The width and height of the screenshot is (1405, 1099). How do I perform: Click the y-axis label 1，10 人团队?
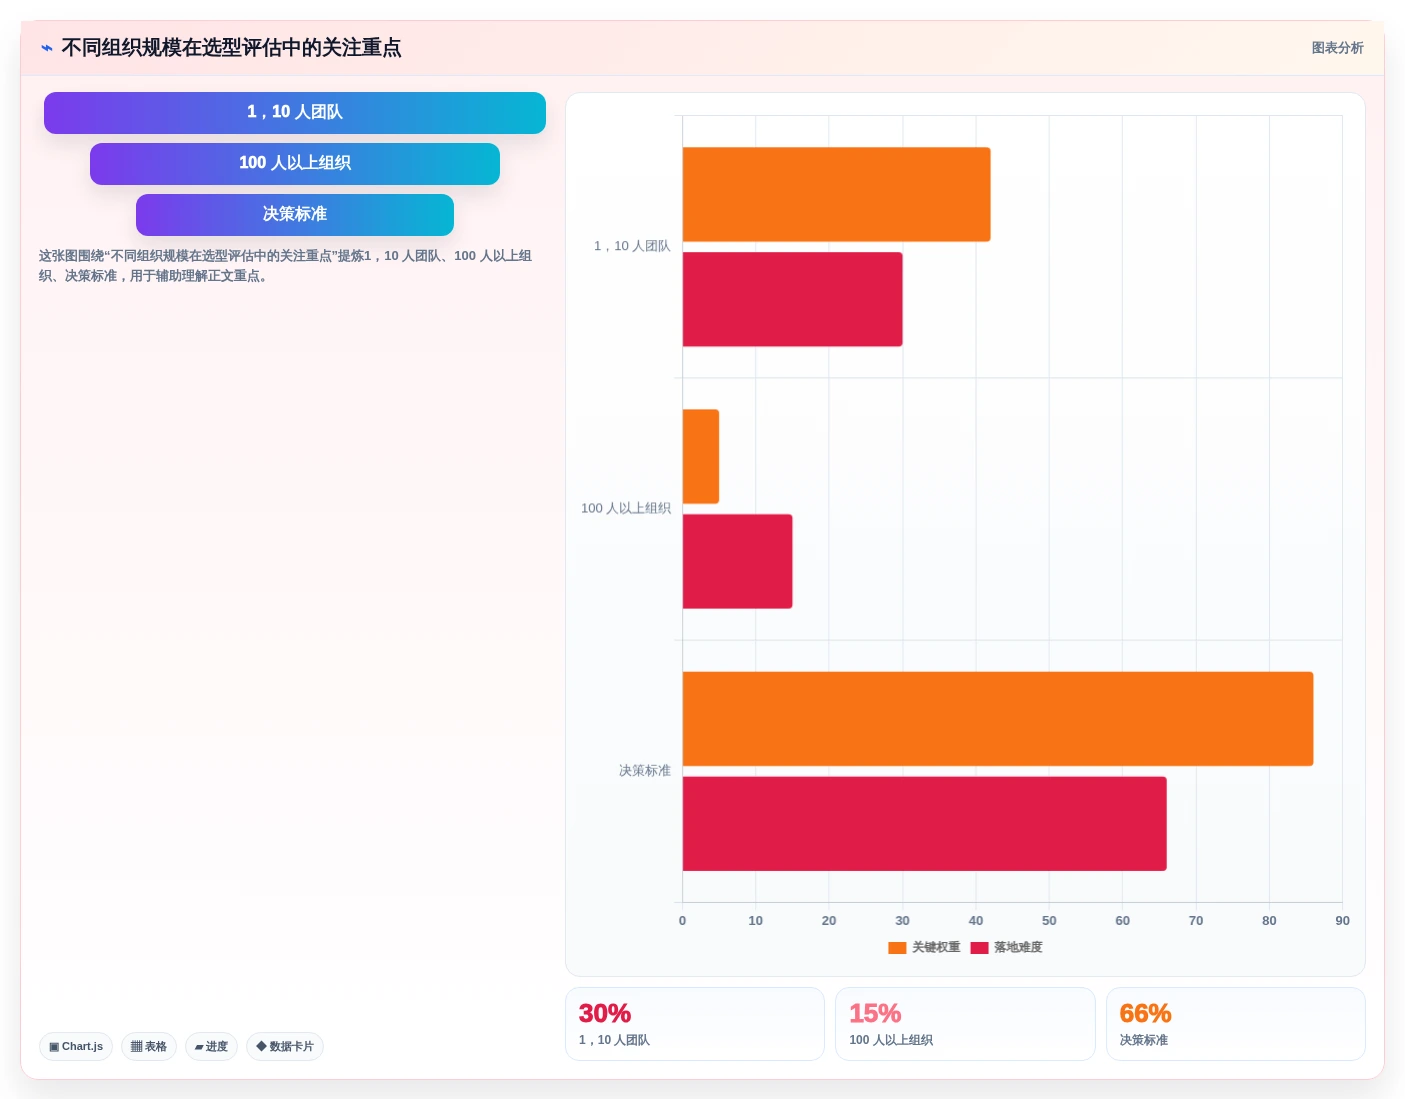coord(632,246)
